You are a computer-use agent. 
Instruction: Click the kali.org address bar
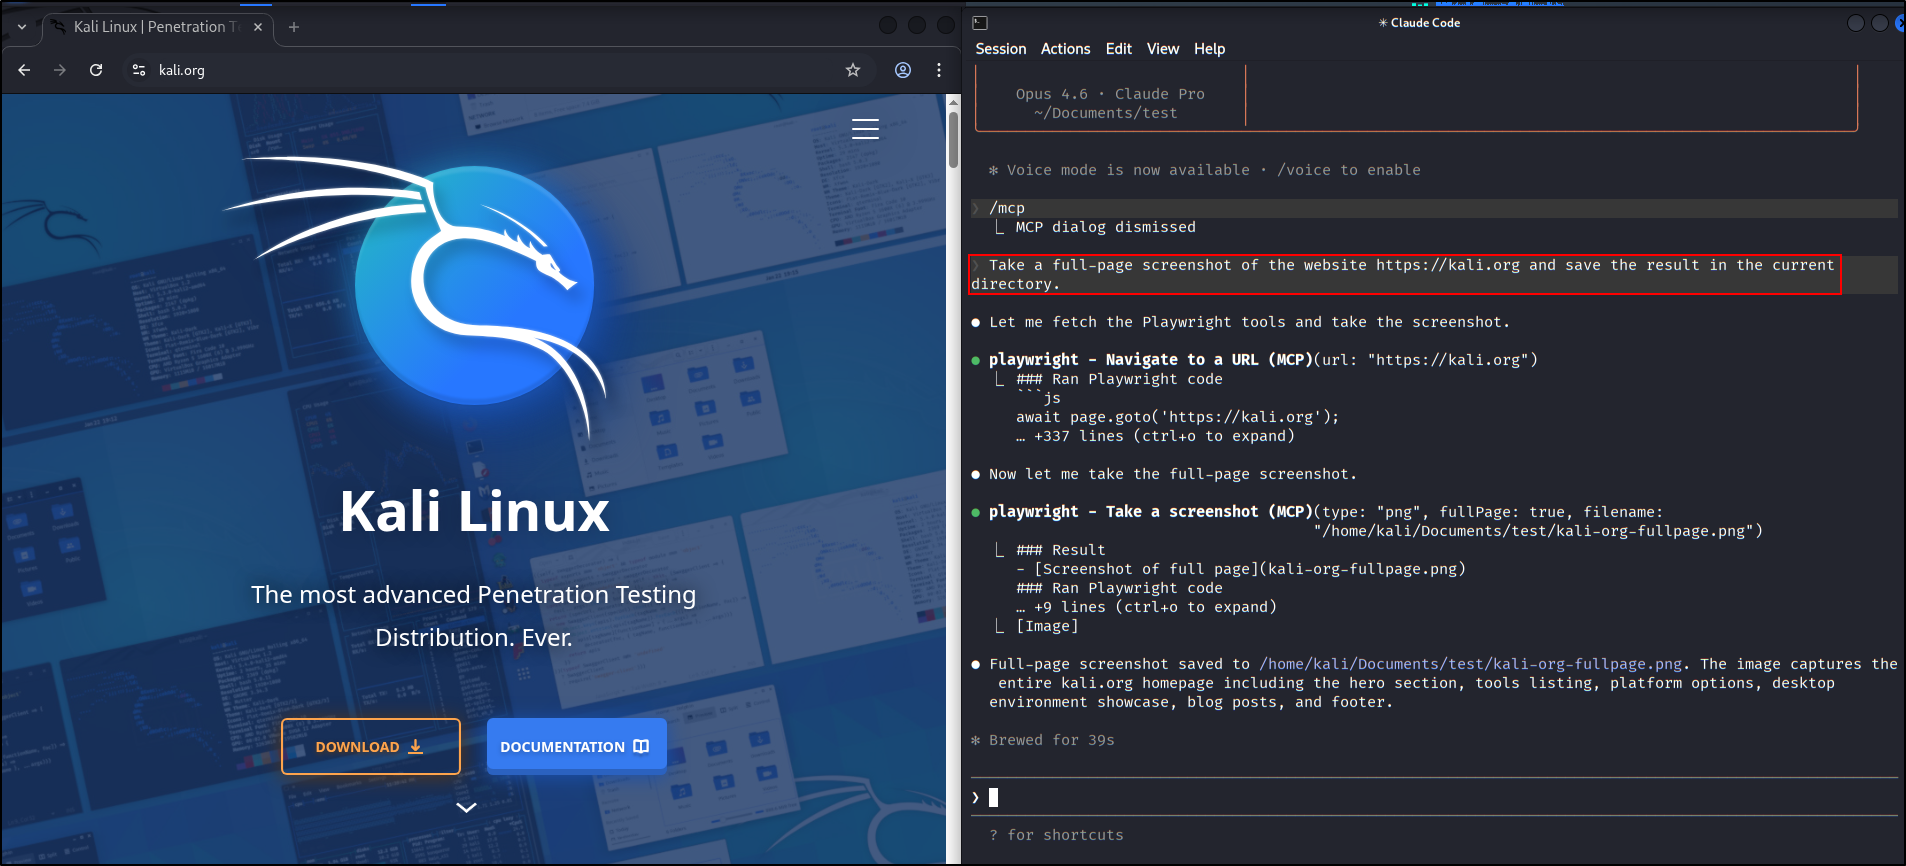pyautogui.click(x=480, y=70)
